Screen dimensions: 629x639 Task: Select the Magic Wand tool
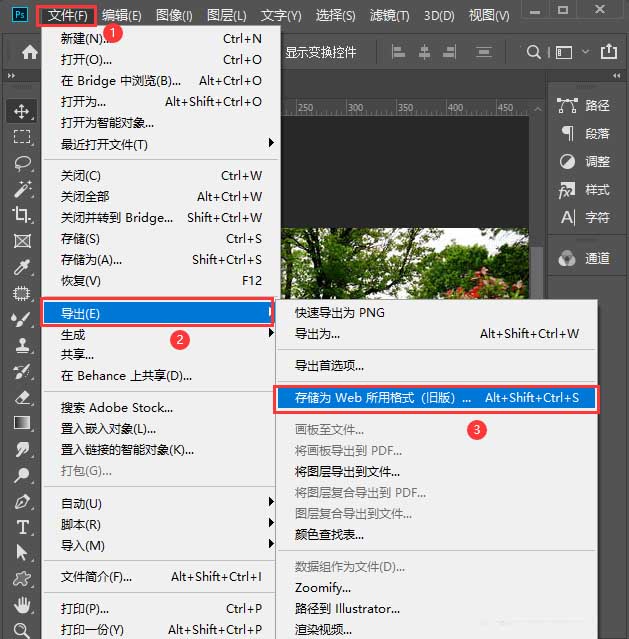pos(21,189)
